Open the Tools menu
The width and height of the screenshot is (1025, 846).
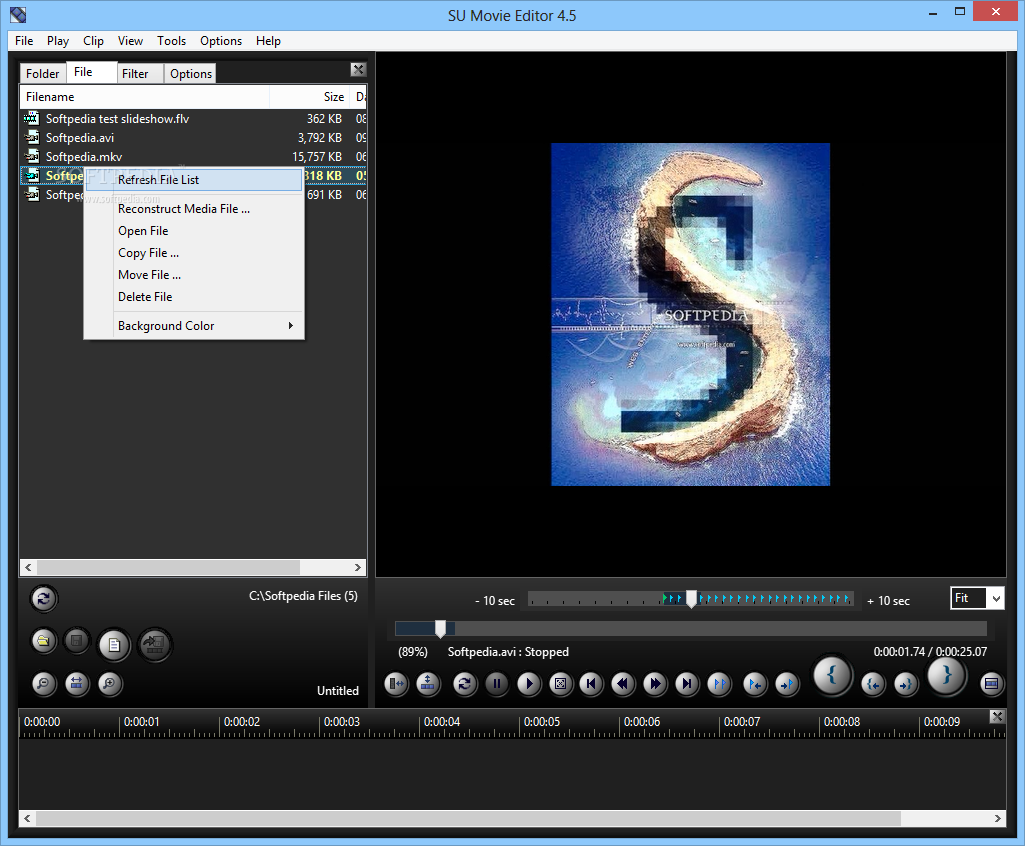point(171,41)
